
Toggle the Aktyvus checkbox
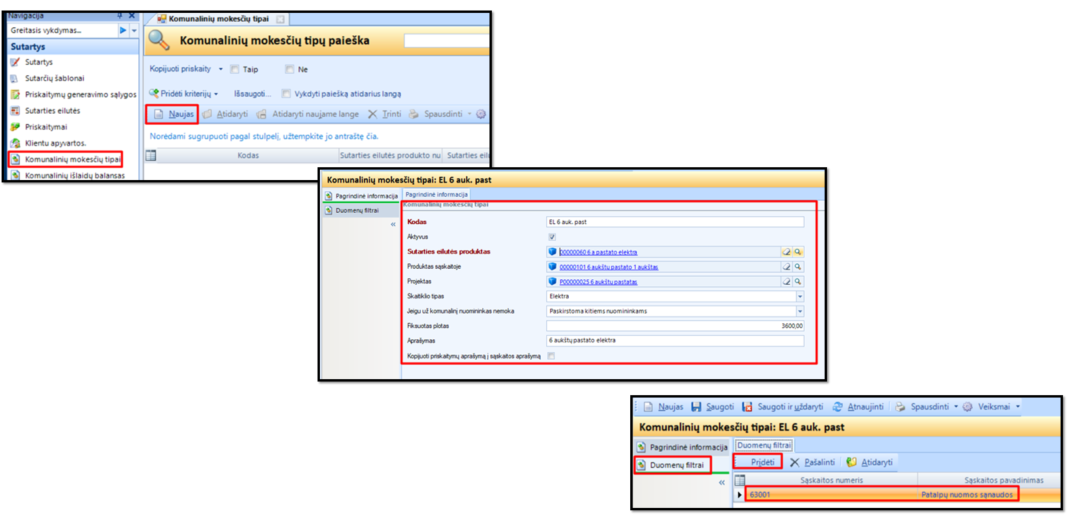551,237
